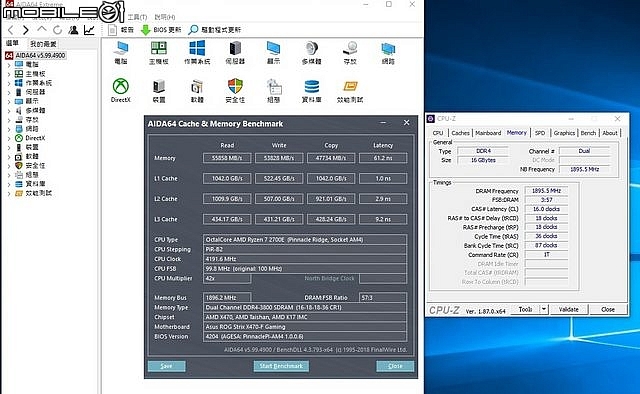Switch to CPU tab in CPU-Z
This screenshot has height=394, width=640.
point(438,133)
